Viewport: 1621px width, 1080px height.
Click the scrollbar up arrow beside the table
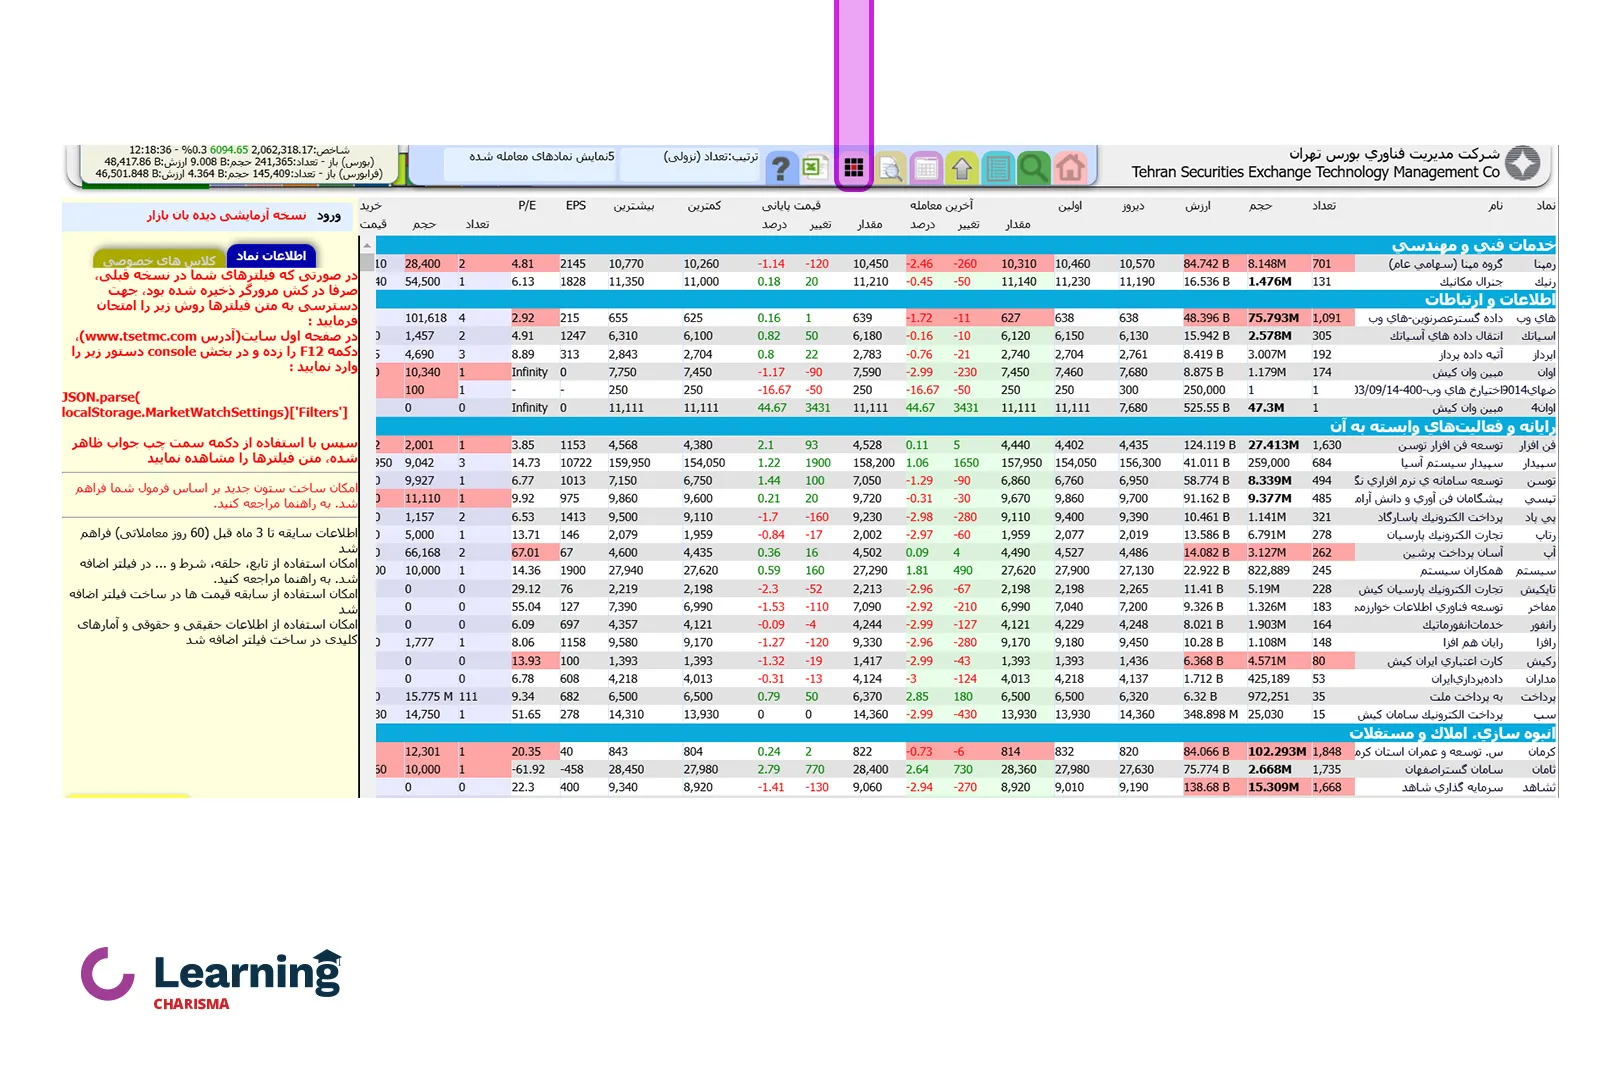pos(367,245)
